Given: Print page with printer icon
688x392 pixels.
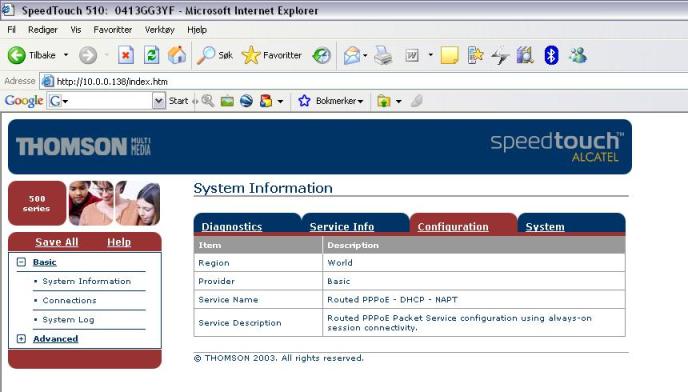Looking at the screenshot, I should 383,55.
